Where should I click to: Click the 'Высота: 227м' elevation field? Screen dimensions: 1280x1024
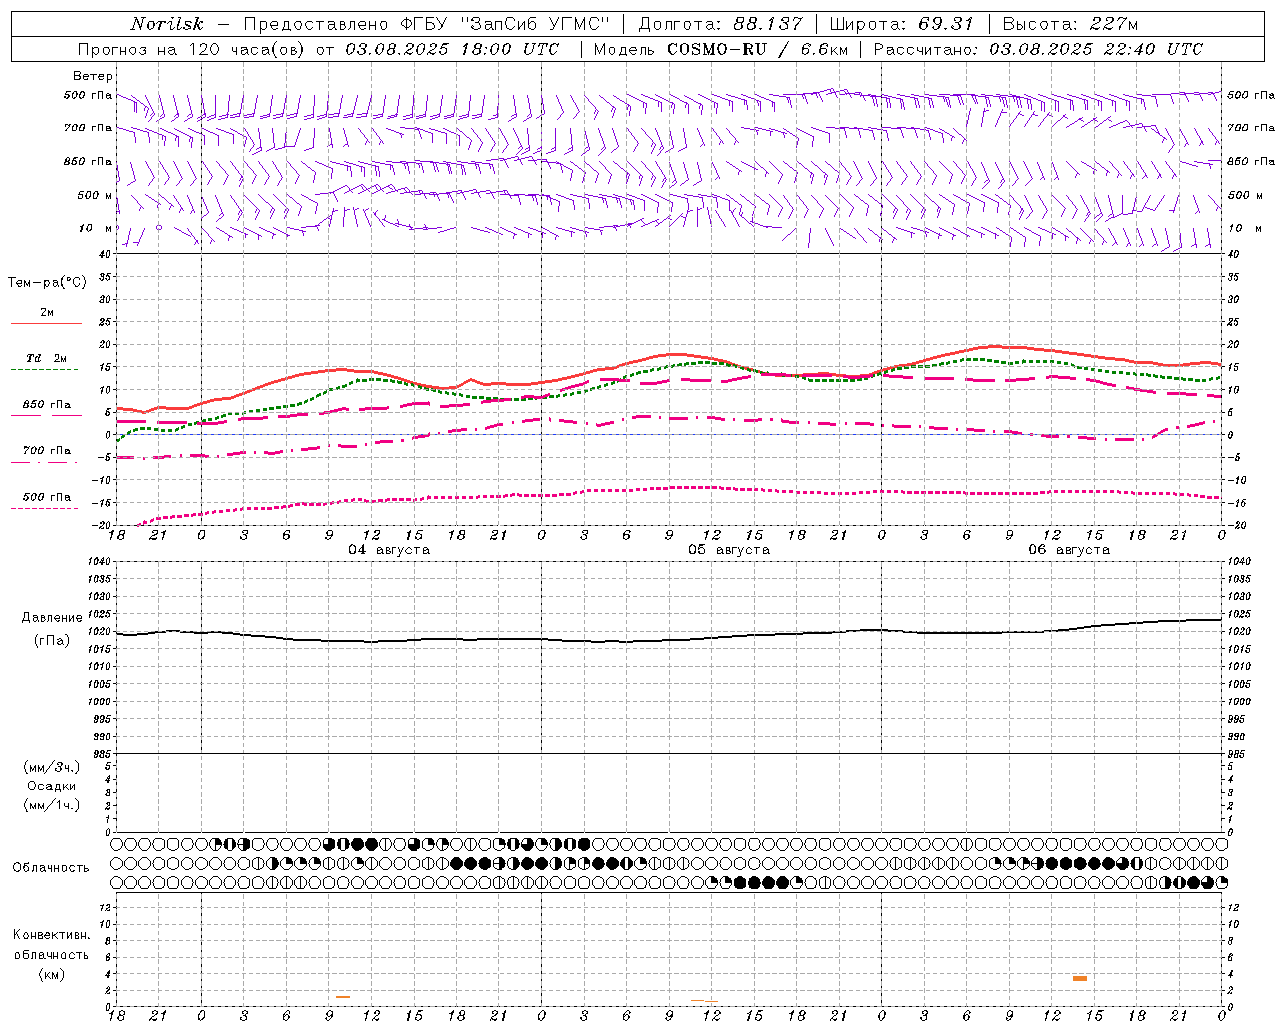(x=1070, y=24)
